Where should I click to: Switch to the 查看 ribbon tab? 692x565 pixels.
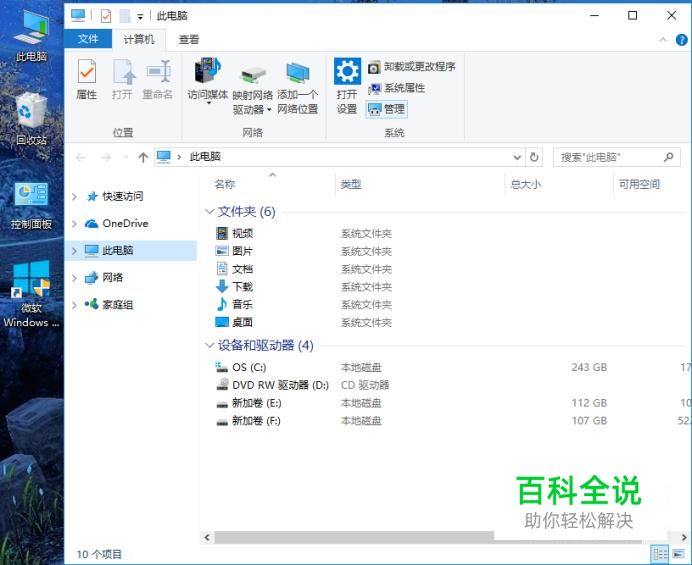click(x=189, y=40)
